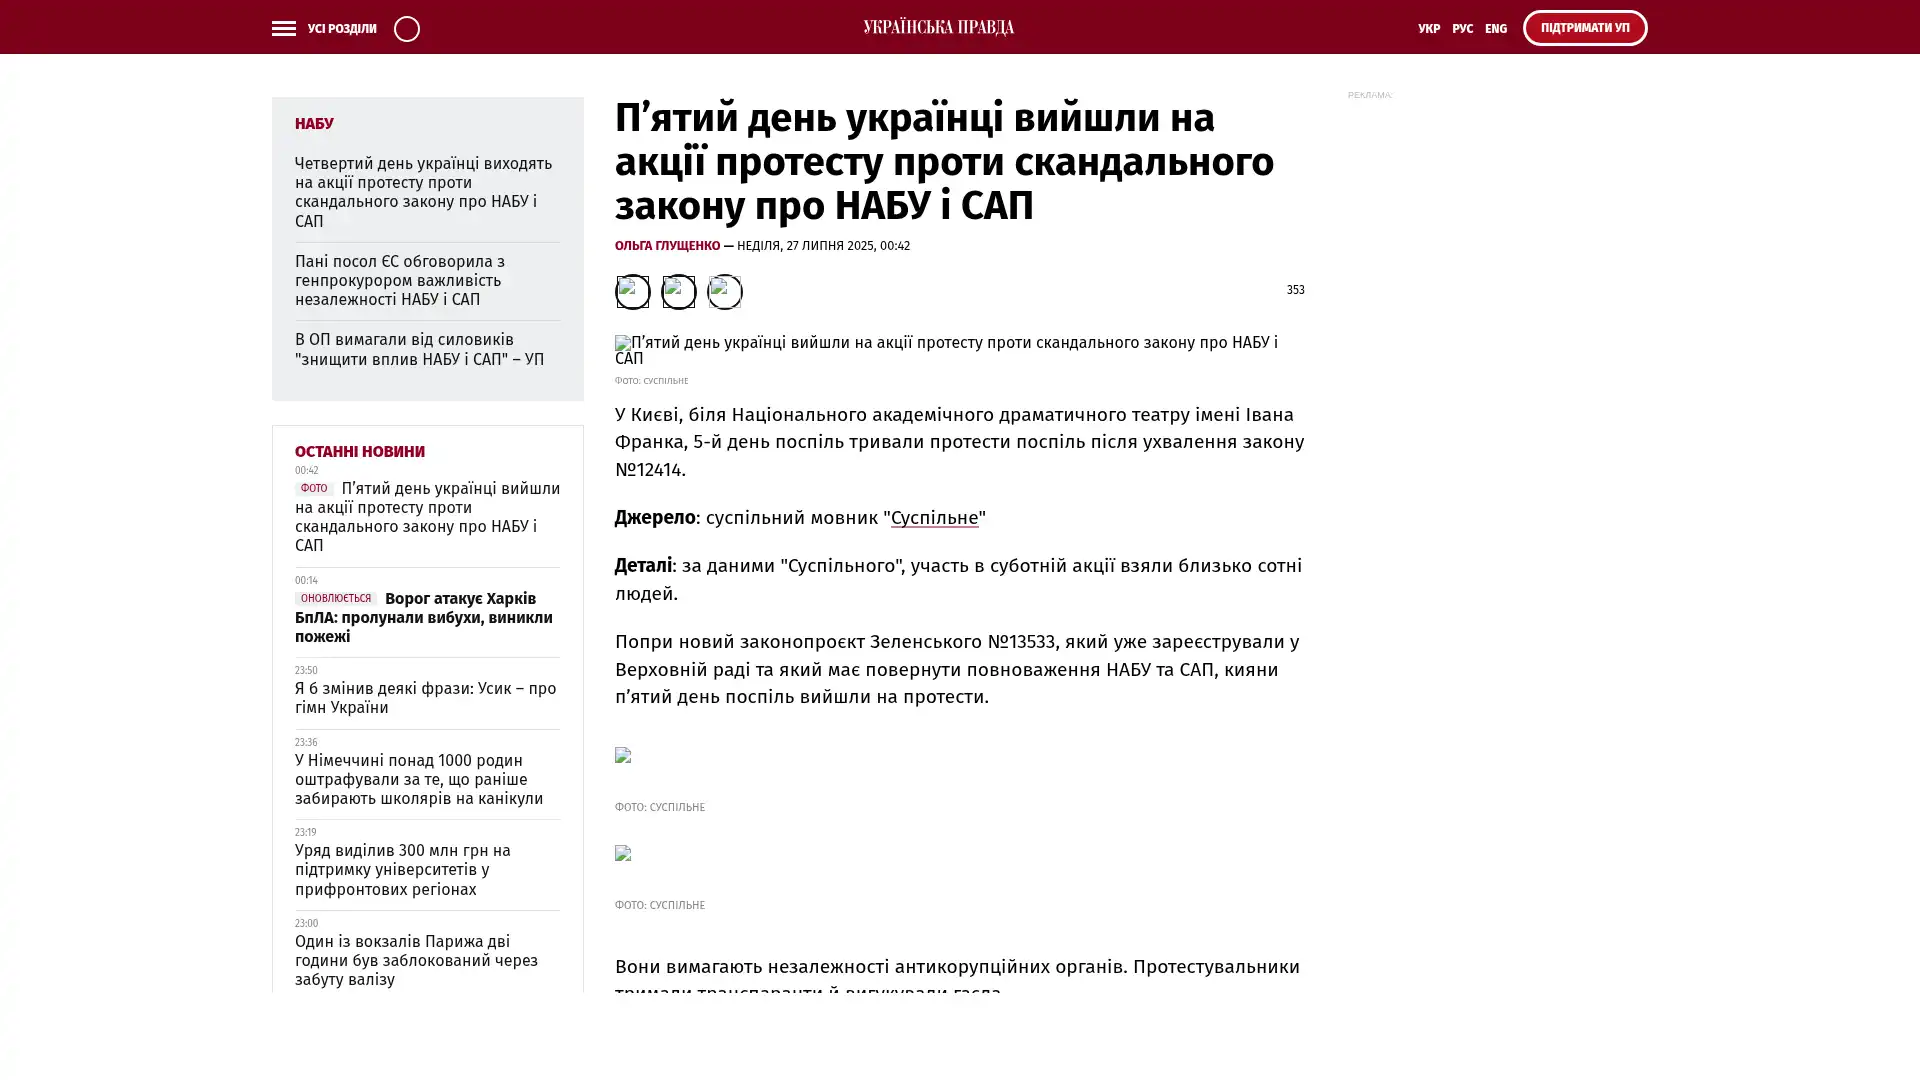Screen dimensions: 1920x1080
Task: Open УСІ РОЗДІЛИ sections menu
Action: (x=342, y=29)
